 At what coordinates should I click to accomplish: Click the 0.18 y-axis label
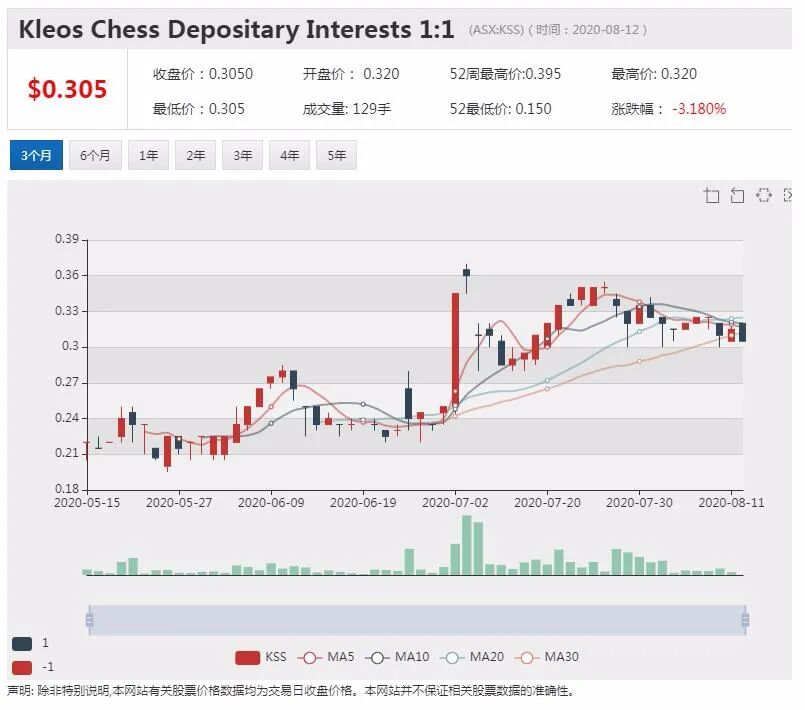pyautogui.click(x=67, y=489)
